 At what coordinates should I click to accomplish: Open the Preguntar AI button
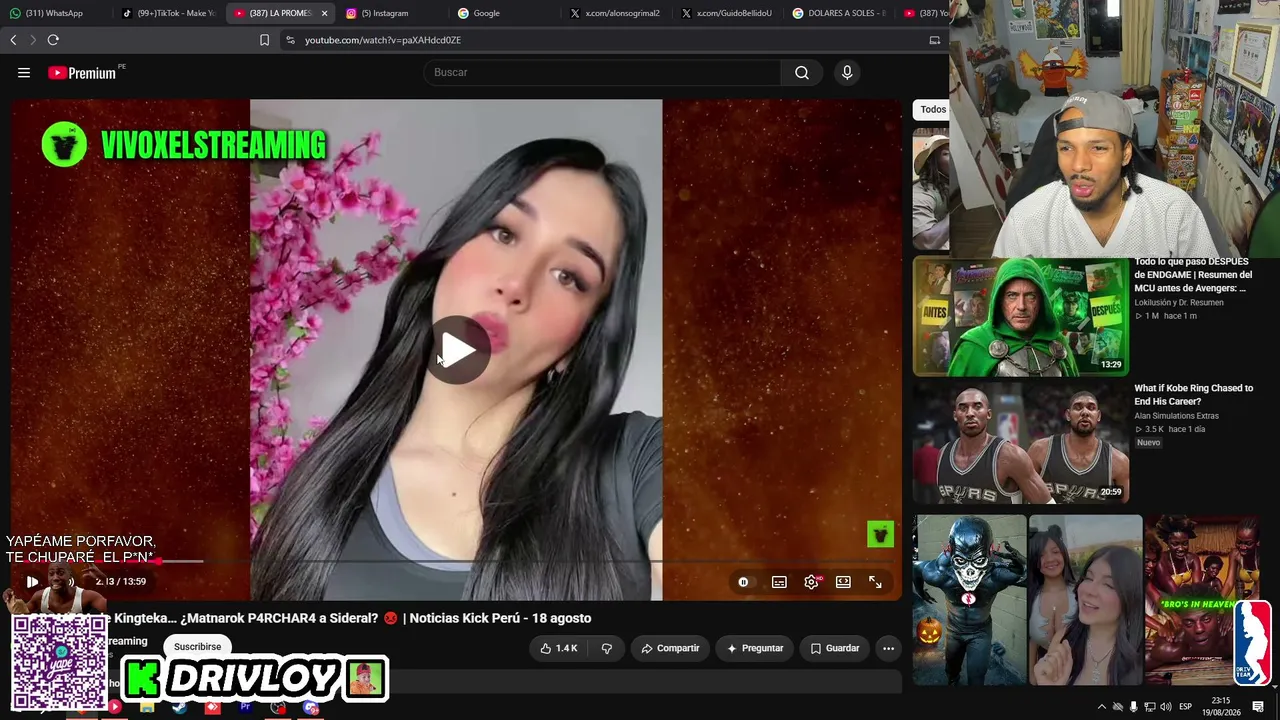pos(755,648)
